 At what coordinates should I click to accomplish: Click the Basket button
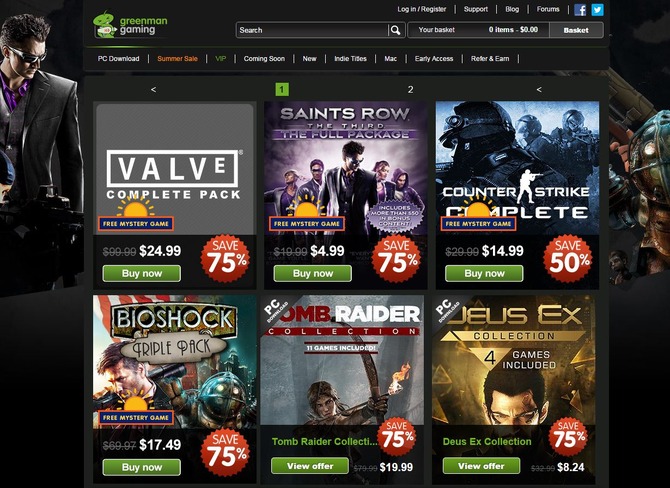pyautogui.click(x=576, y=30)
